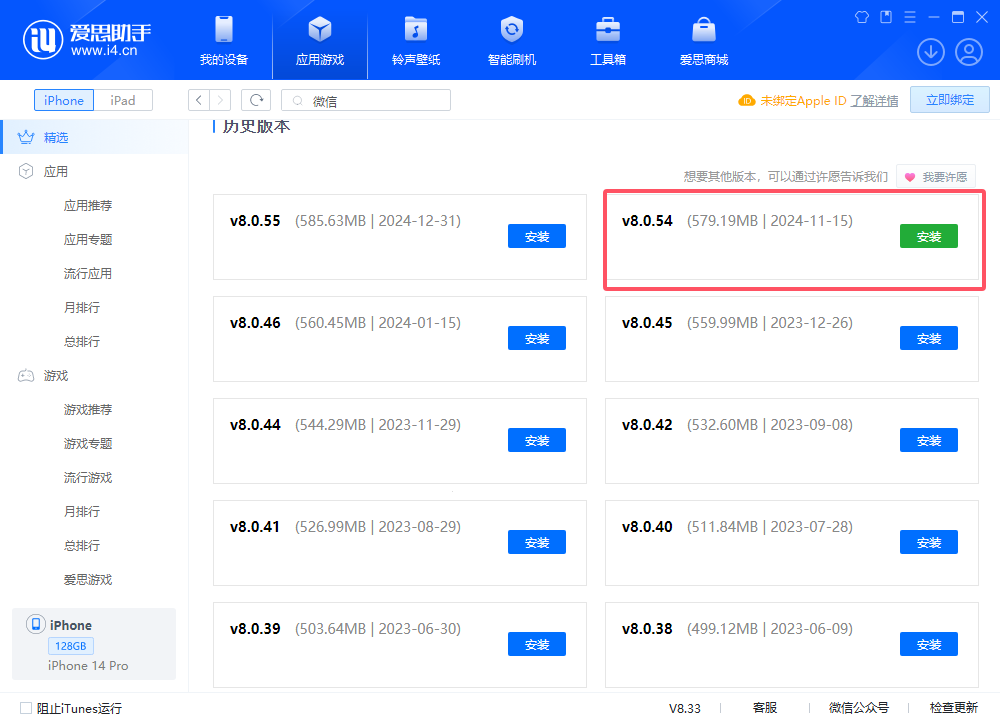Open the 智能刷机 flashing tool
Viewport: 1000px width, 723px height.
[511, 40]
